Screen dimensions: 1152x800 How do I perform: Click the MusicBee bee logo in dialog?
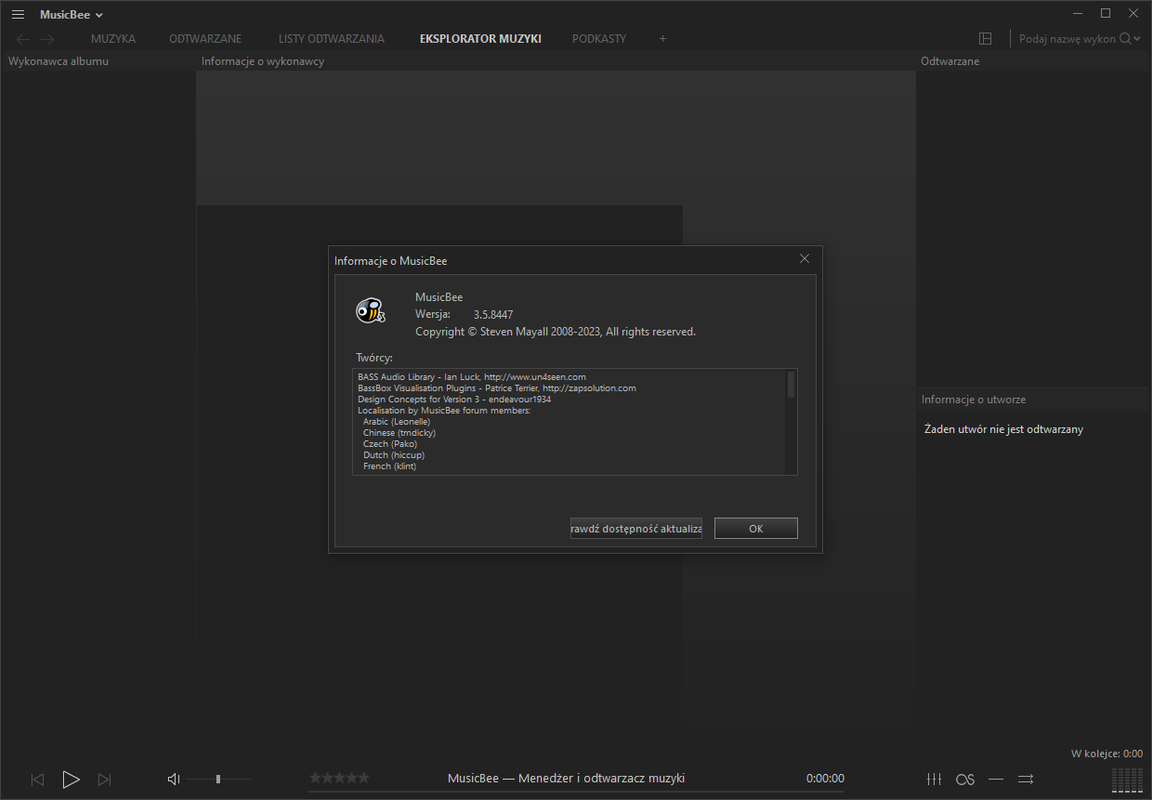click(370, 311)
